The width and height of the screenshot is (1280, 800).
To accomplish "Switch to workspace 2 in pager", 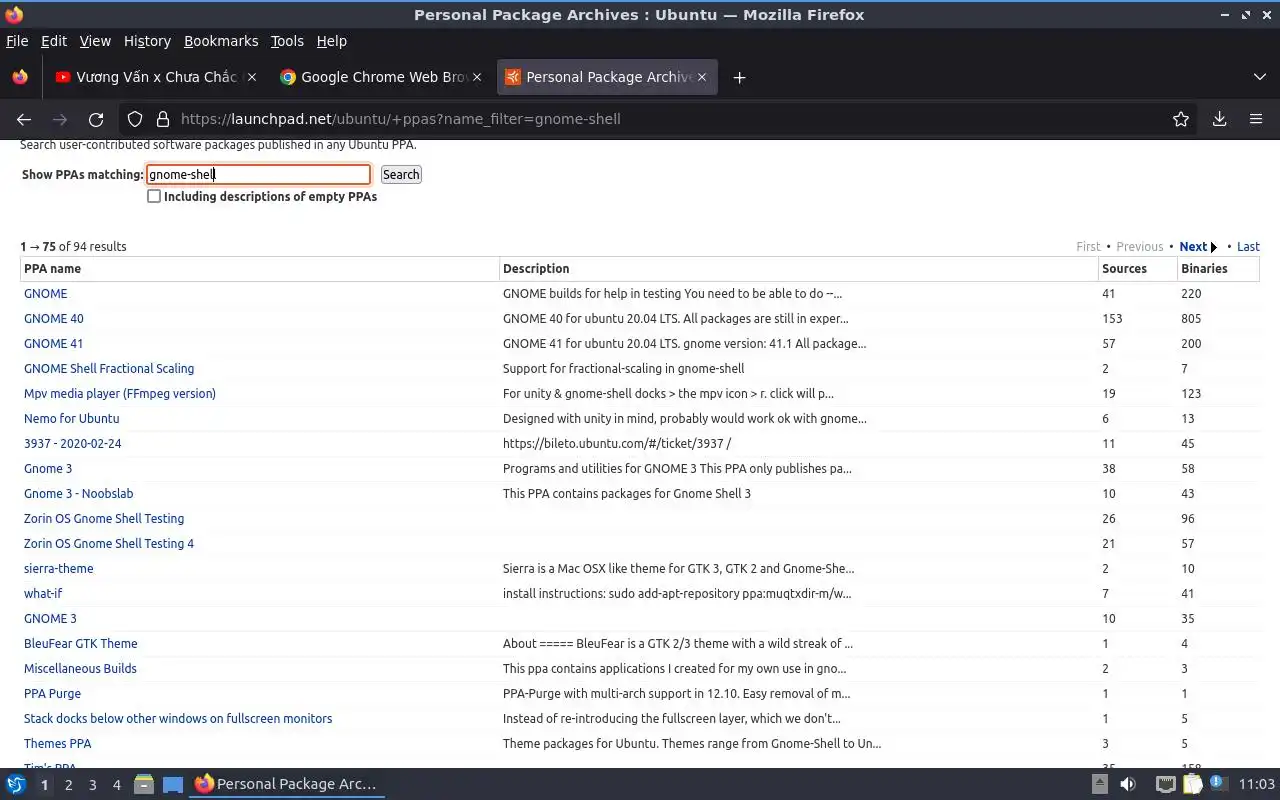I will pyautogui.click(x=68, y=785).
